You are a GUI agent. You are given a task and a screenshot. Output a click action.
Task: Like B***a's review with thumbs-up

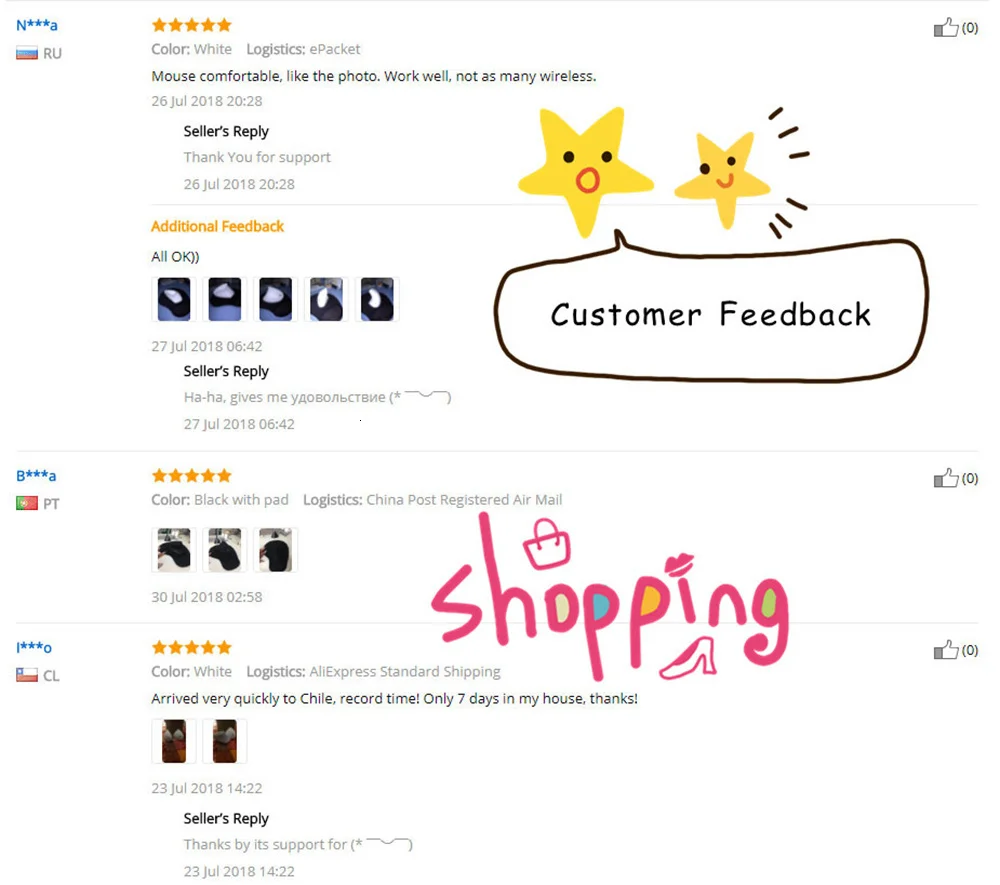pyautogui.click(x=946, y=478)
